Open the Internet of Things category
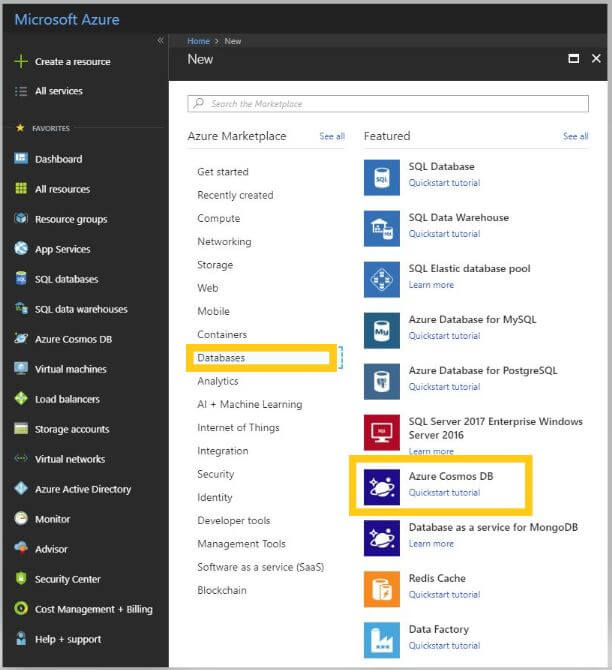Screen dimensions: 612x670 [x=238, y=428]
